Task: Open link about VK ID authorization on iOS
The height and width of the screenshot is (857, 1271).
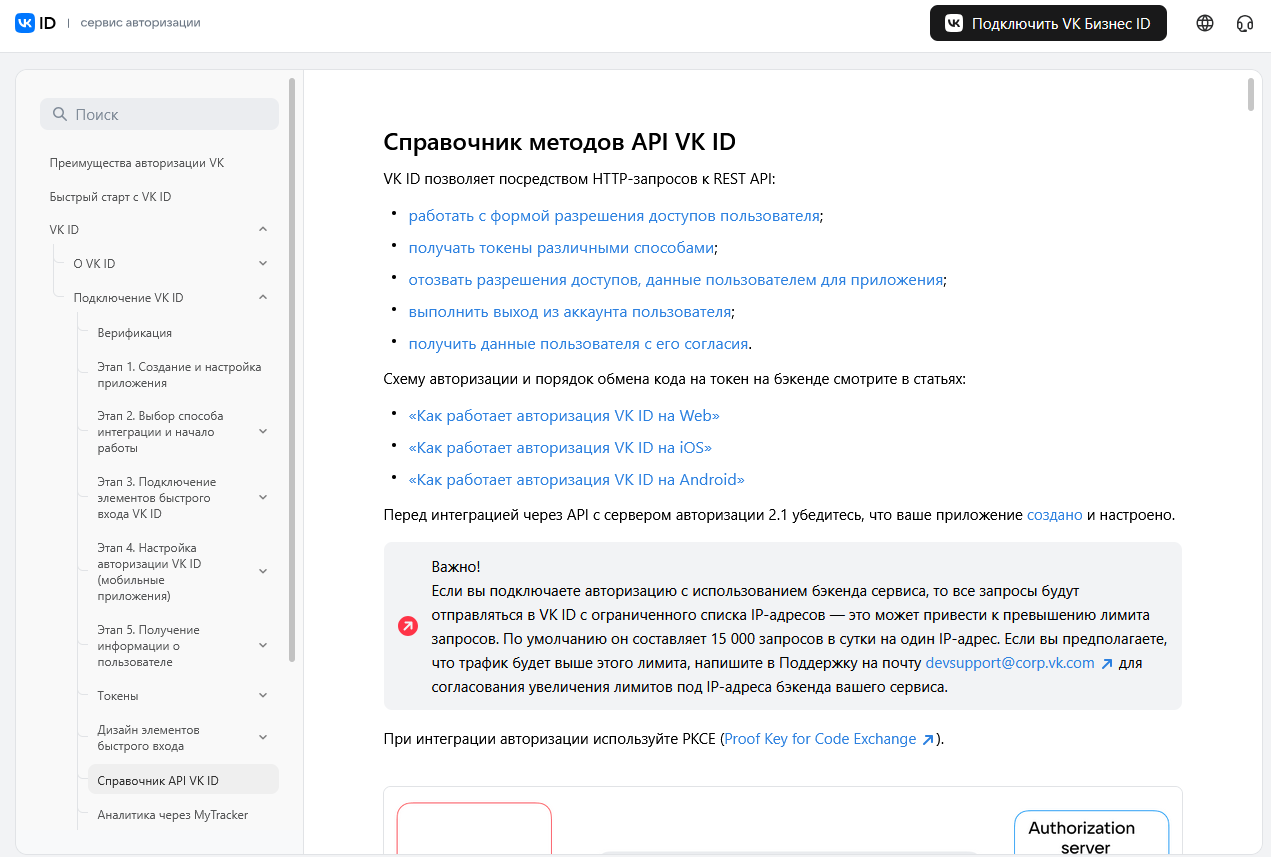Action: (560, 448)
